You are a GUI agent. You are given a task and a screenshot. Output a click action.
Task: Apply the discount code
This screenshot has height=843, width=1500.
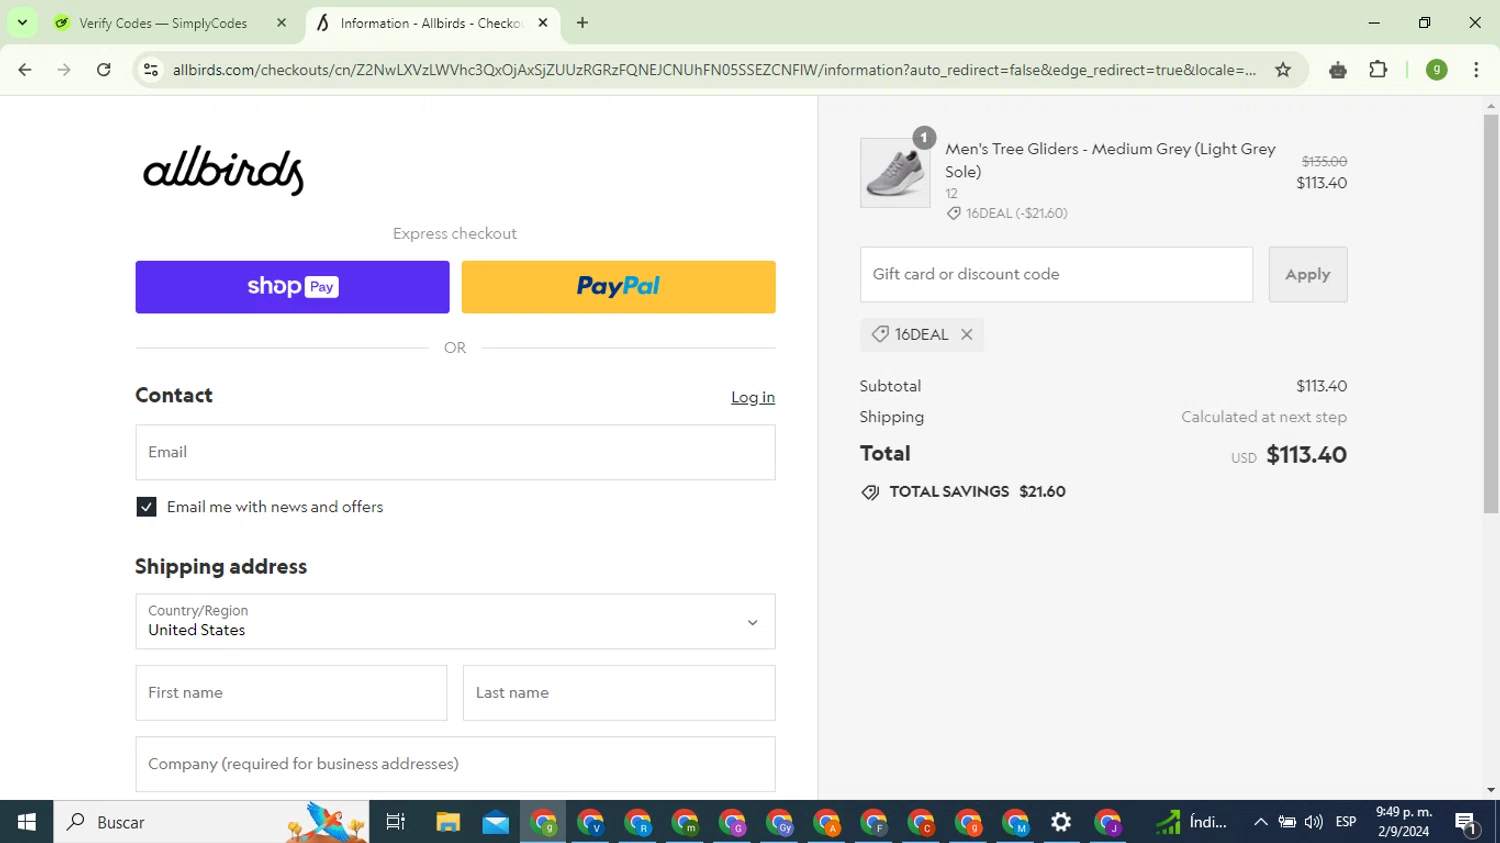1308,274
